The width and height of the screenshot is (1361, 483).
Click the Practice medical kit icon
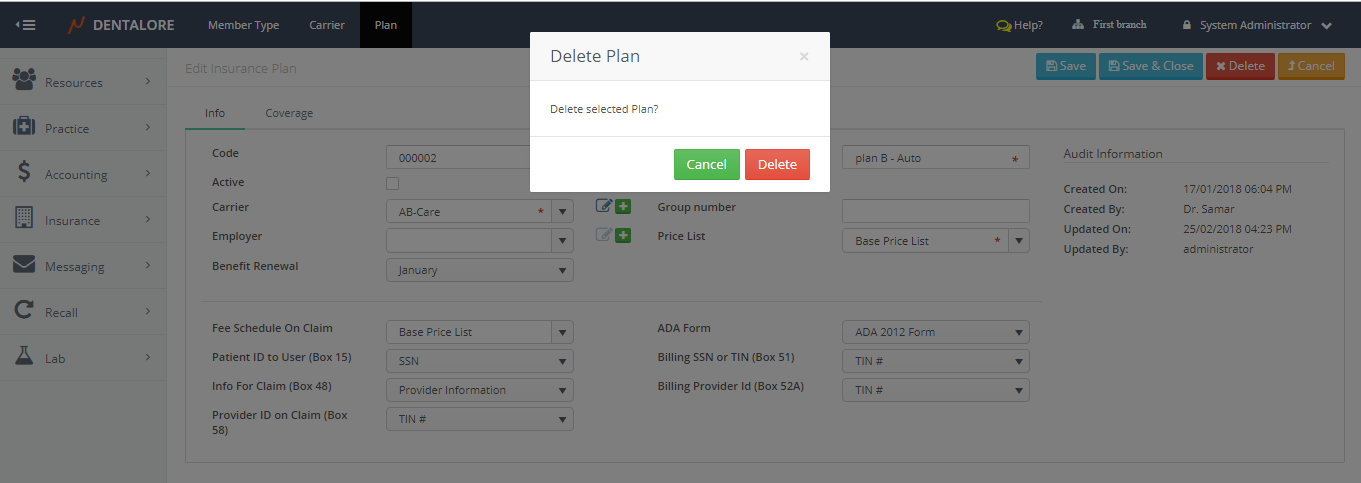pos(24,127)
